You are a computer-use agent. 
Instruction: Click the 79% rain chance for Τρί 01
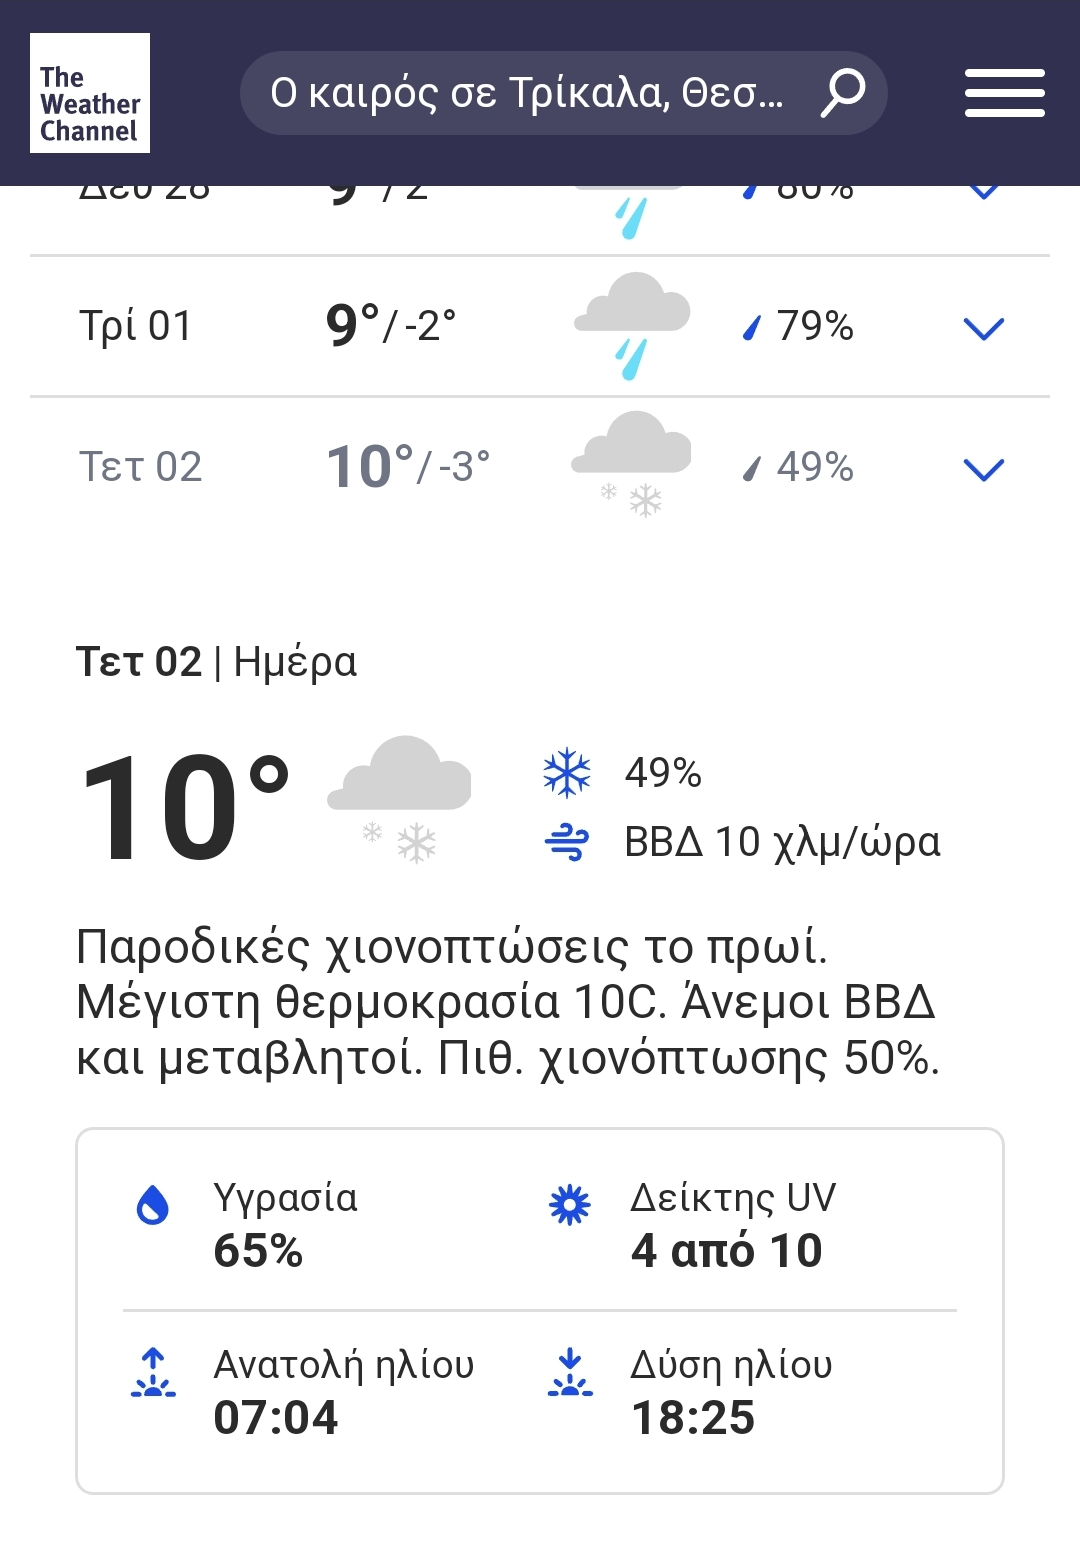[x=814, y=326]
